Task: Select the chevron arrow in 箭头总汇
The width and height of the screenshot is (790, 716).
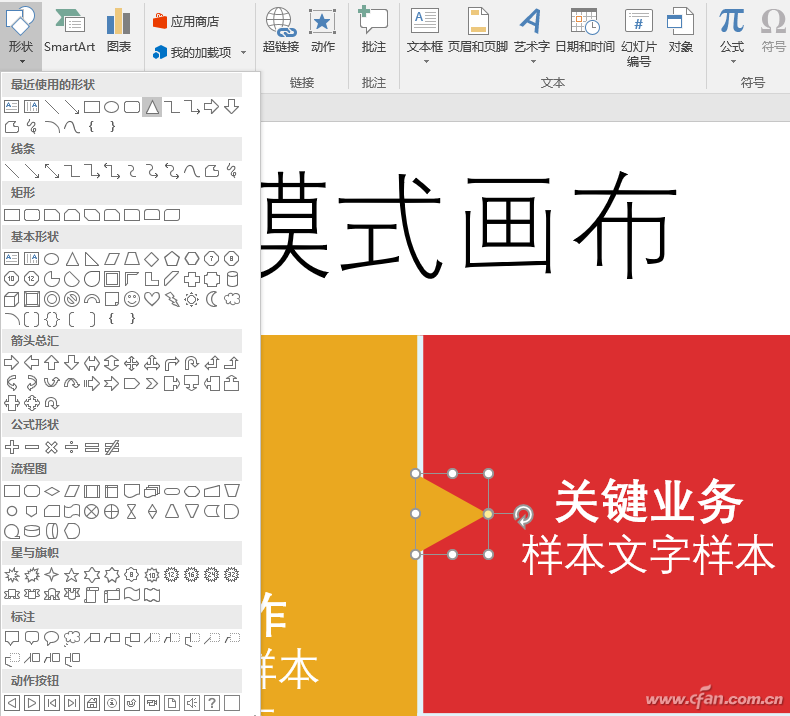Action: click(152, 384)
